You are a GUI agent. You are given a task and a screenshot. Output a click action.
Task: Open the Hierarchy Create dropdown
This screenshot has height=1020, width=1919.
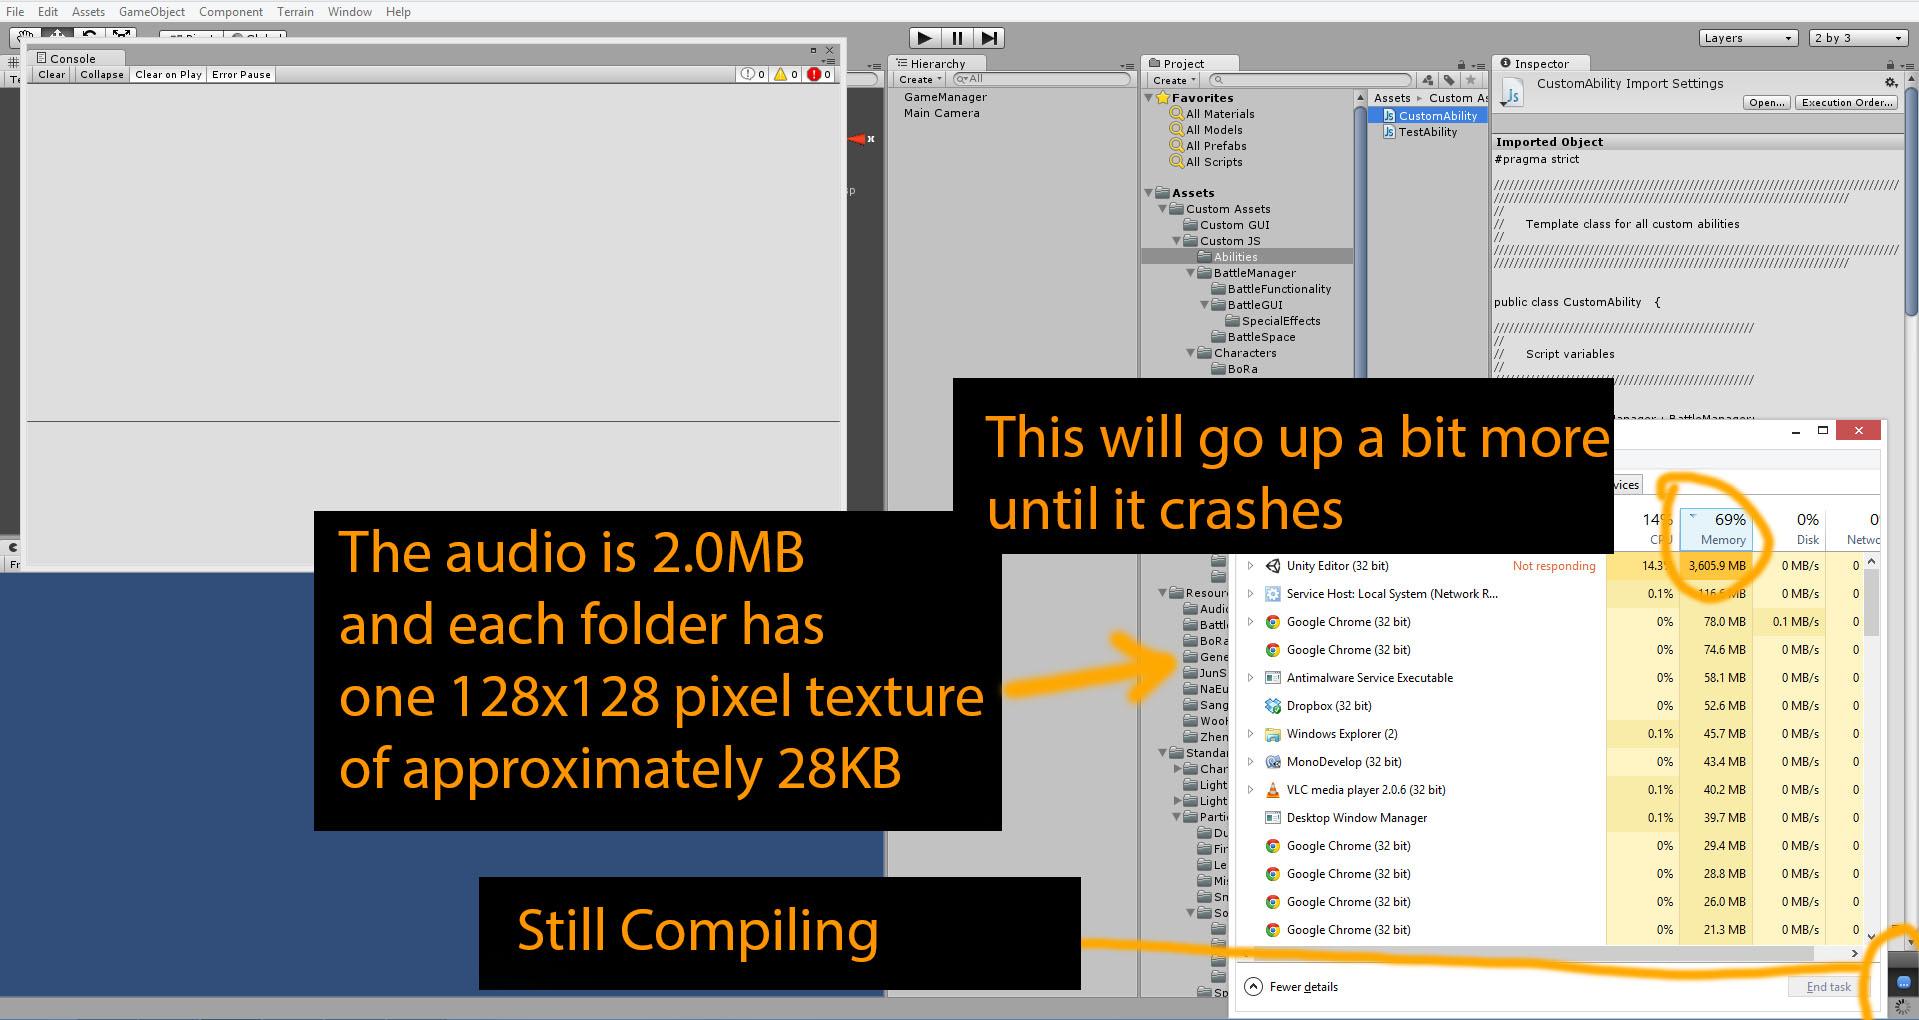(920, 79)
